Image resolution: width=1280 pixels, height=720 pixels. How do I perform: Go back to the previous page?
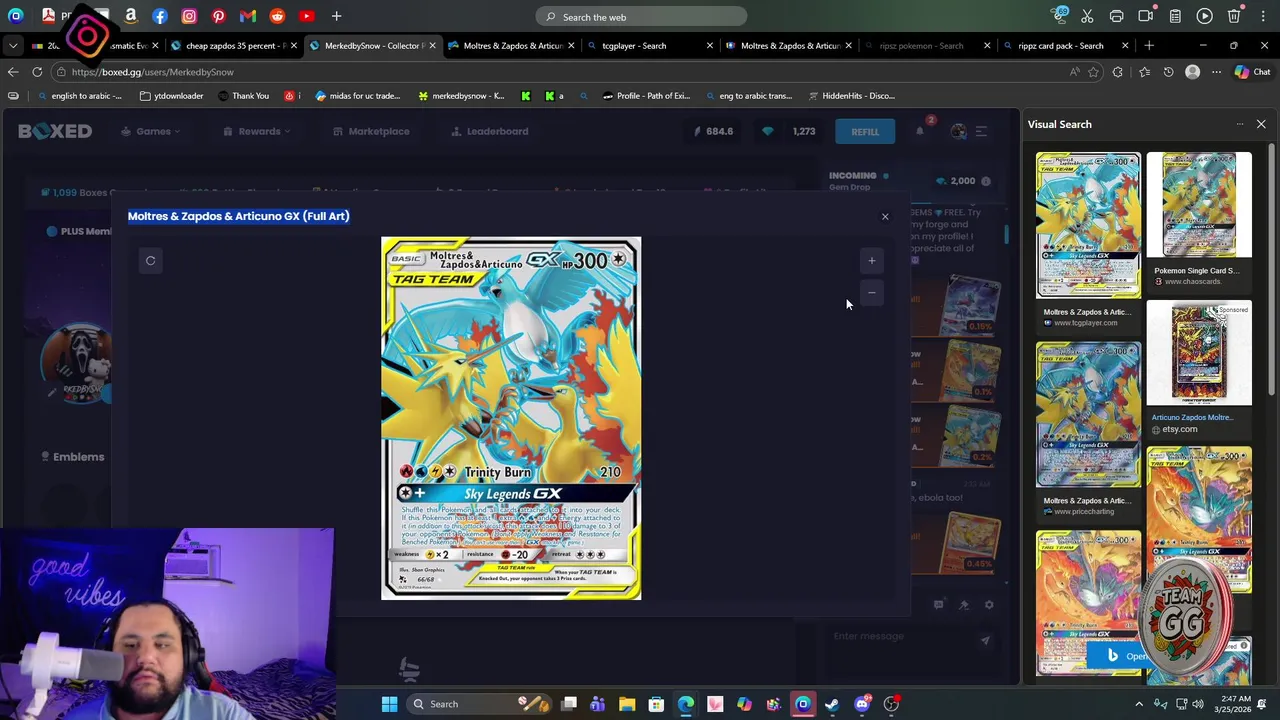12,72
